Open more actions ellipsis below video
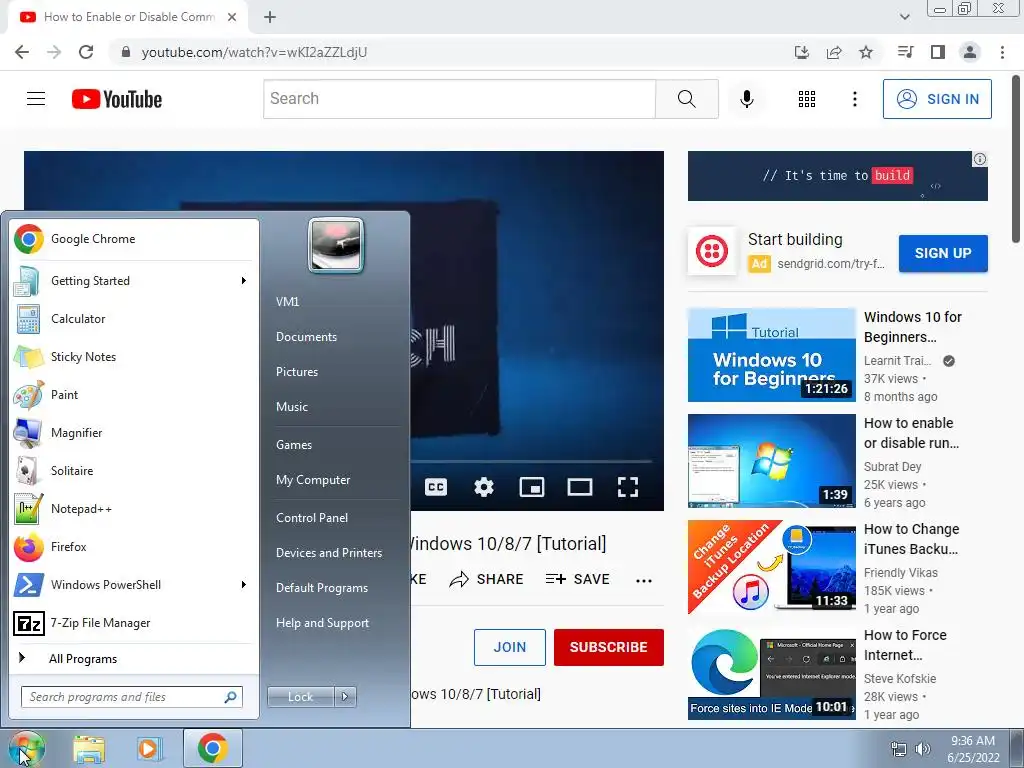 click(644, 580)
